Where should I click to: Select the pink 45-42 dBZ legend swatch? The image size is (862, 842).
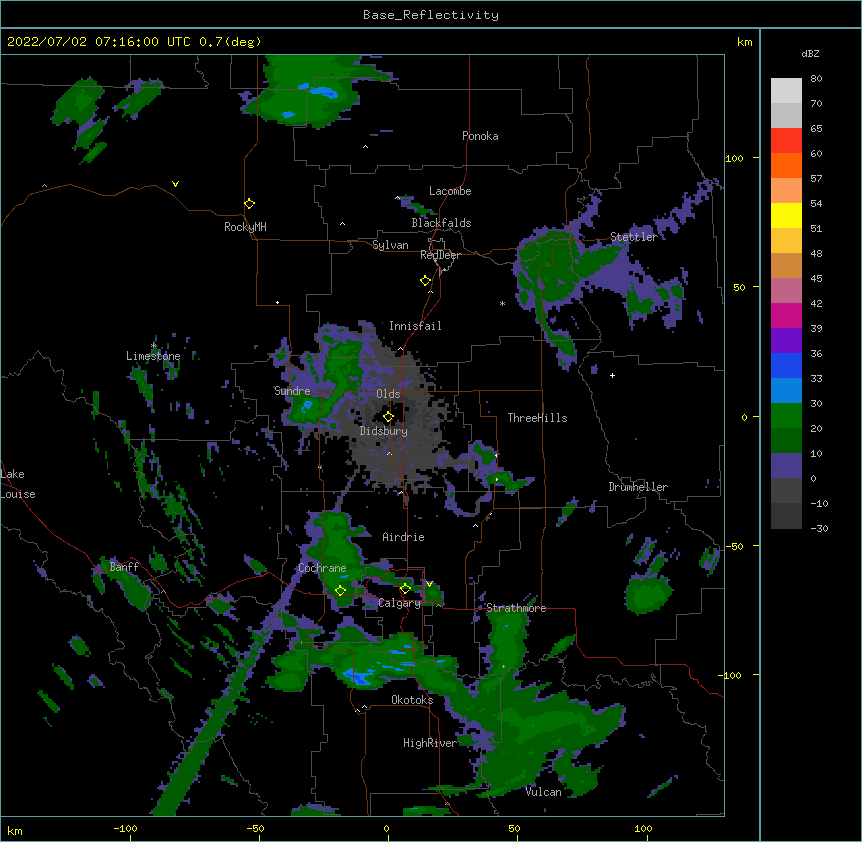(x=786, y=291)
